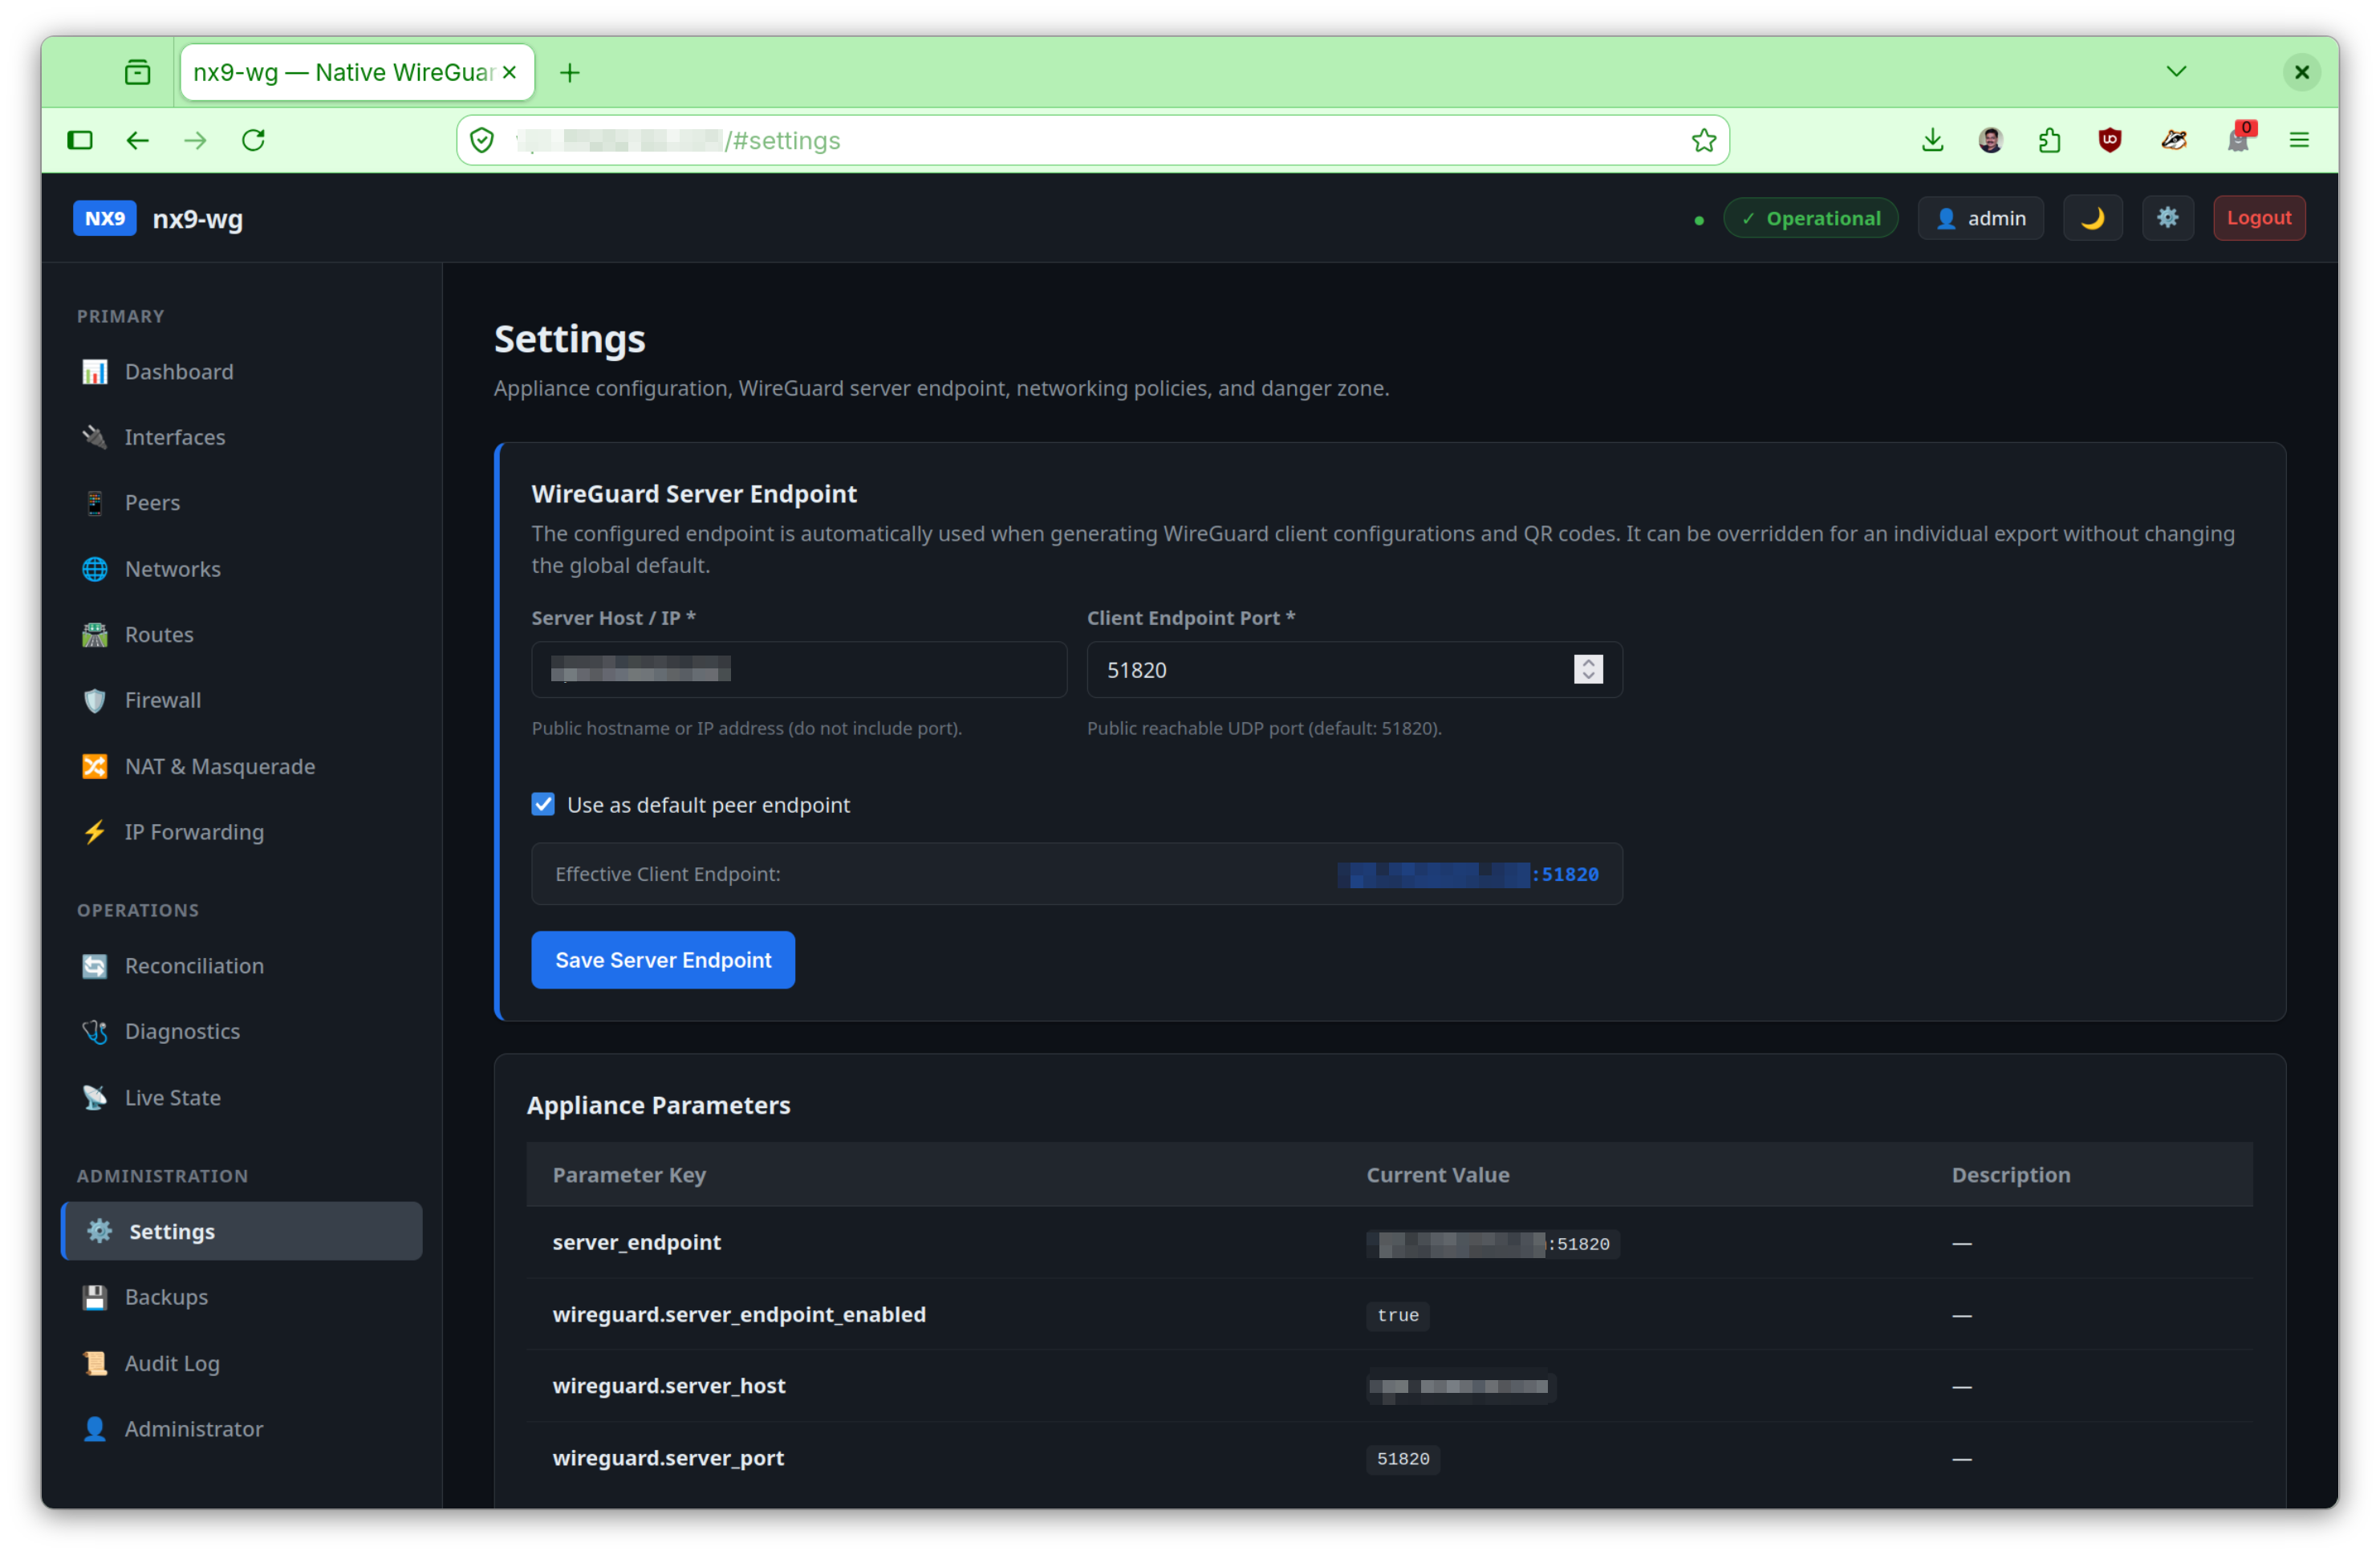This screenshot has height=1555, width=2380.
Task: Click the site security shield icon
Action: click(482, 140)
